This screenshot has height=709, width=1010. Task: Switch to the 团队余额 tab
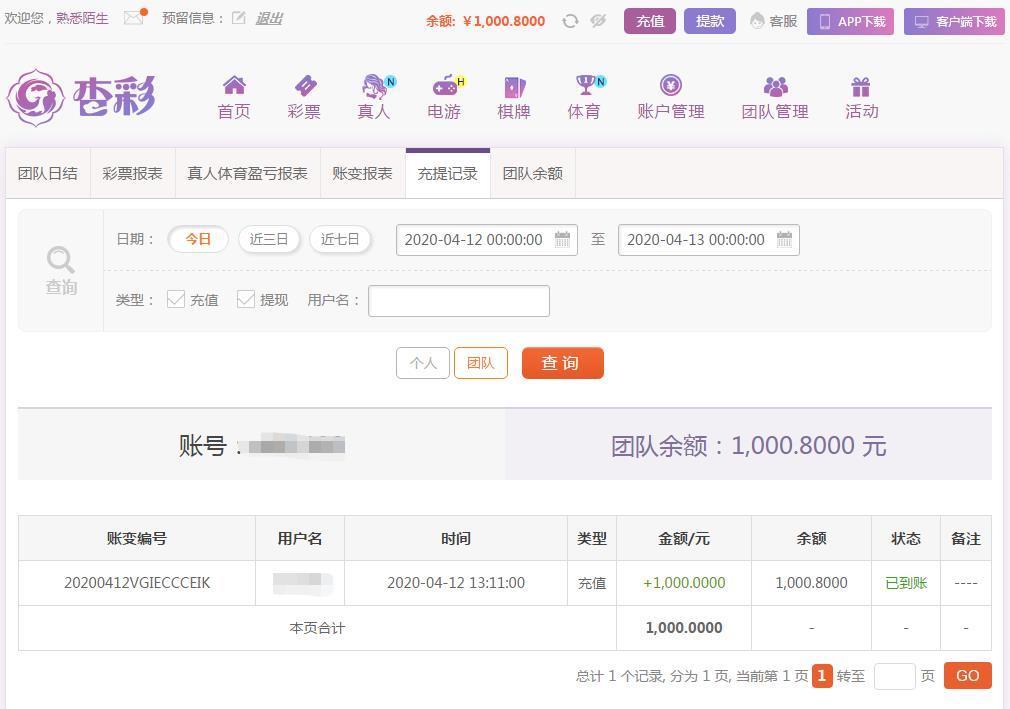(x=533, y=173)
